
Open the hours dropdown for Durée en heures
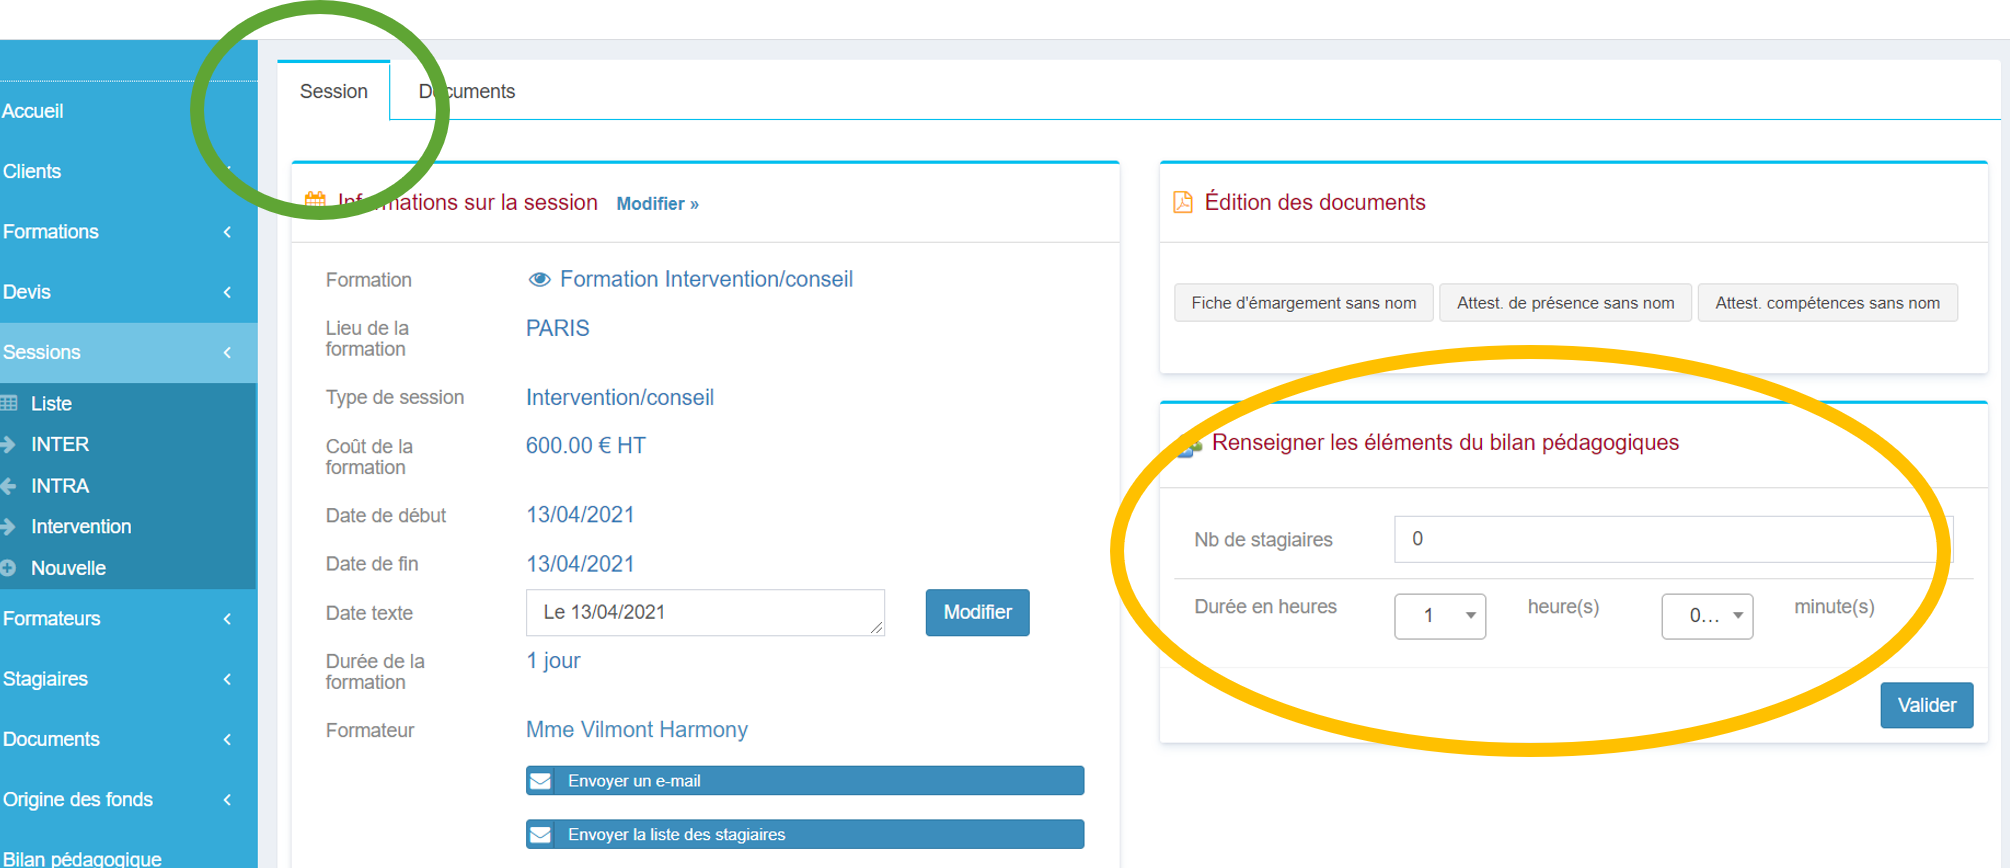[x=1440, y=616]
